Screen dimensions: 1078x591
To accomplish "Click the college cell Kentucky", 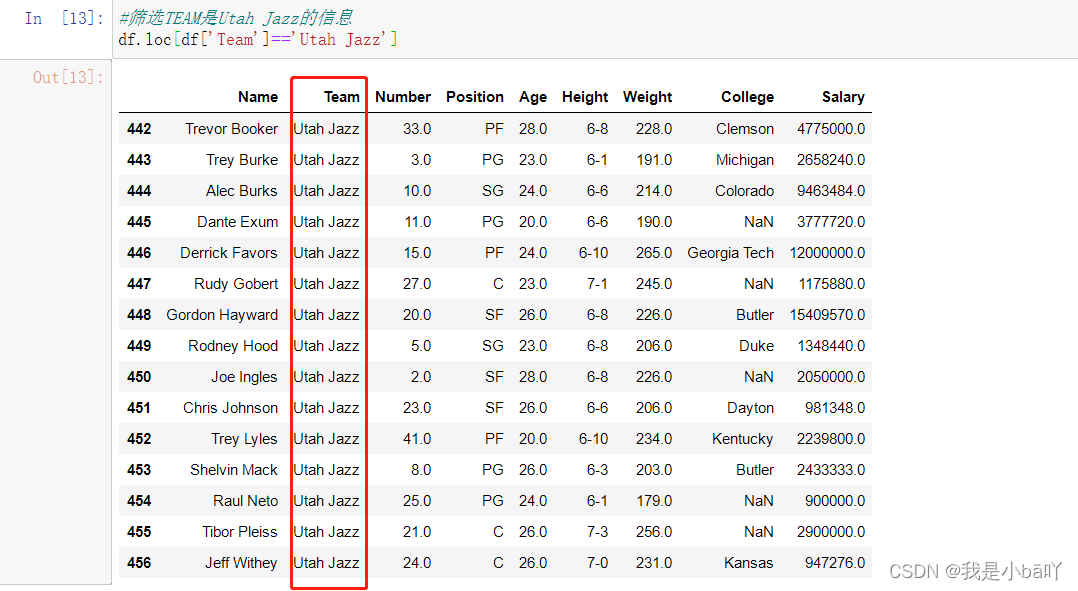I will coord(742,438).
